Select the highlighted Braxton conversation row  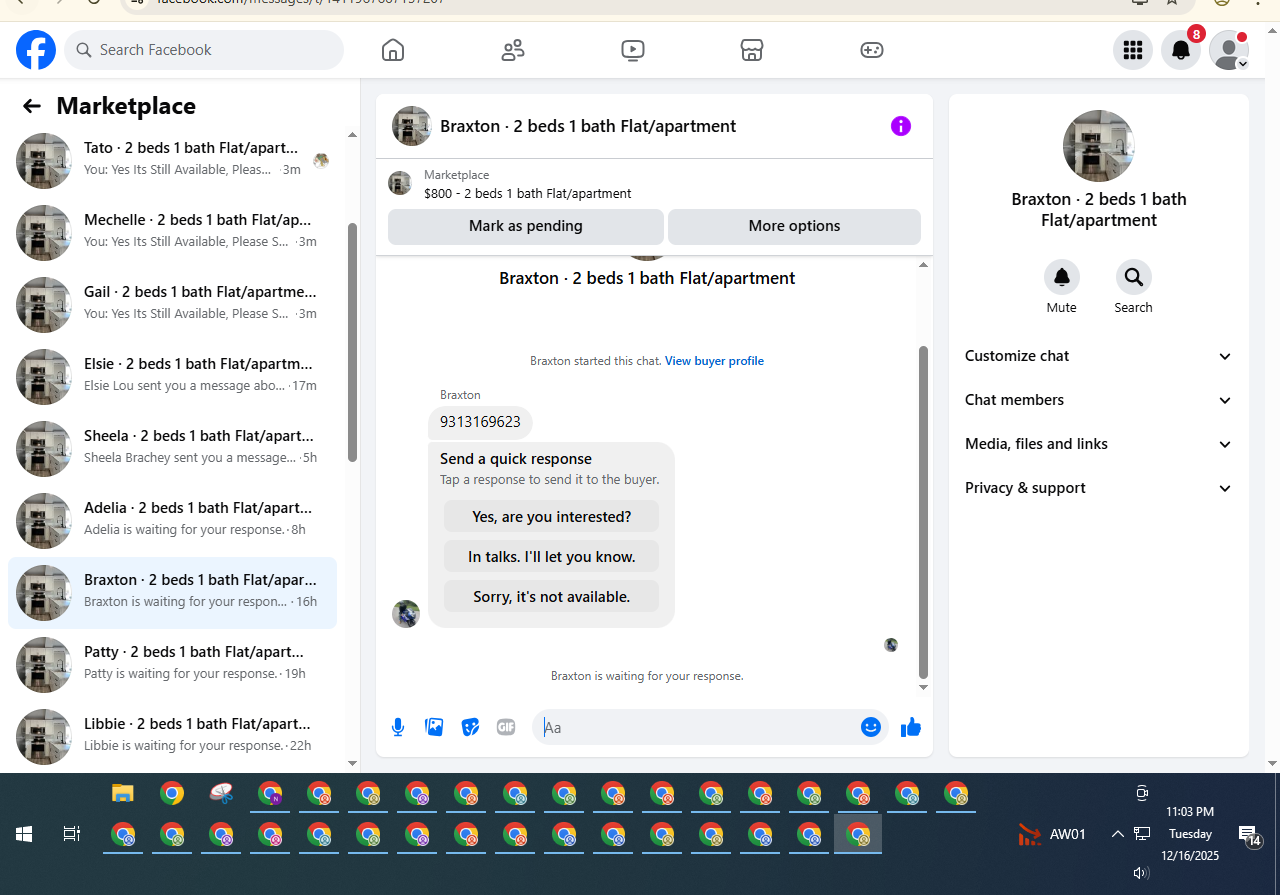tap(173, 592)
